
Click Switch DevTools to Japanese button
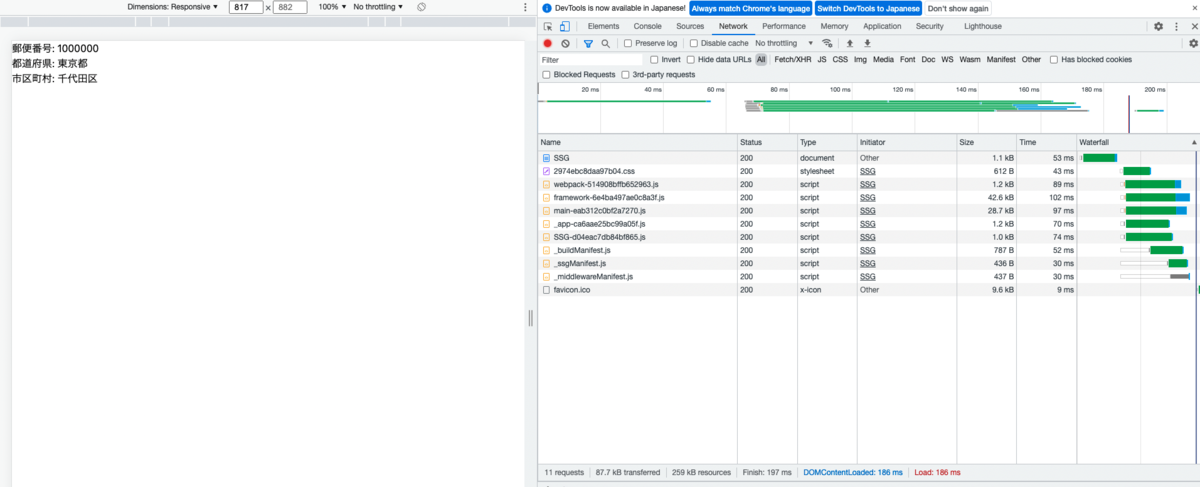868,8
